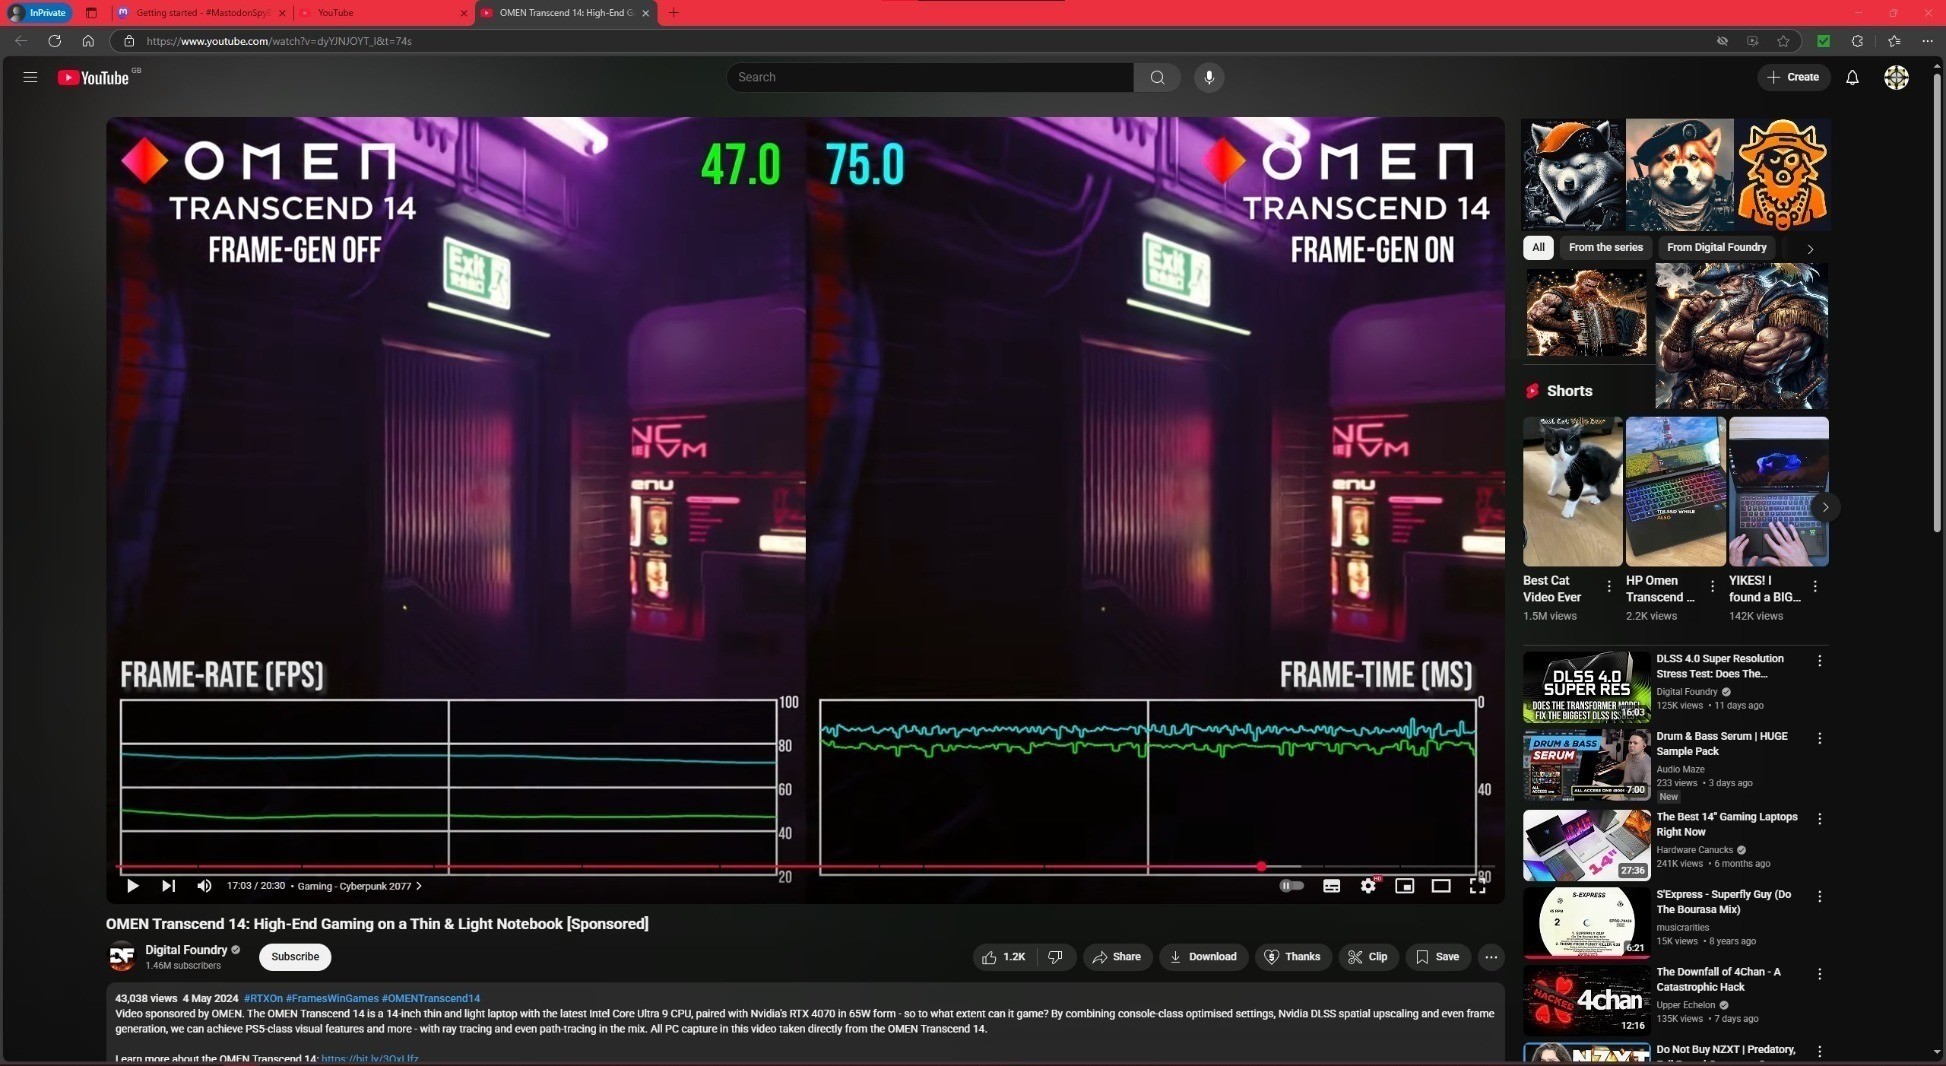Open options for HP Omen Transcend short
This screenshot has height=1066, width=1946.
[1712, 586]
